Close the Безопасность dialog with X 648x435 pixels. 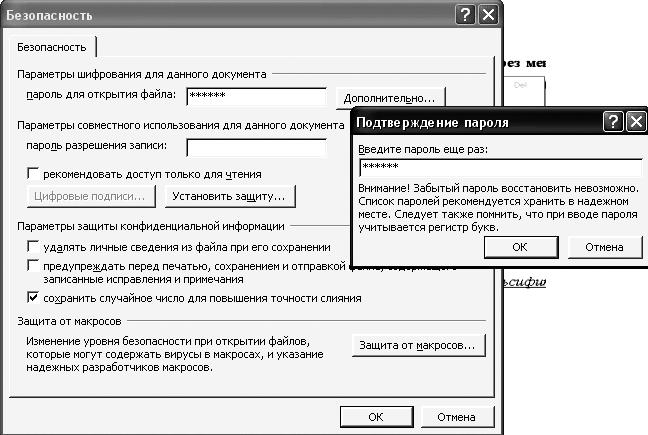(x=488, y=15)
